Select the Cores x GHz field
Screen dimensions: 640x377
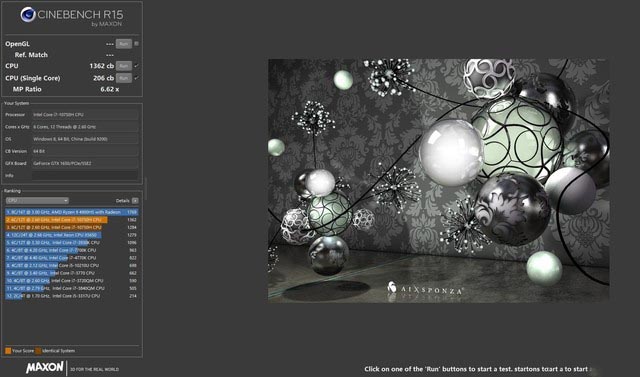point(85,127)
